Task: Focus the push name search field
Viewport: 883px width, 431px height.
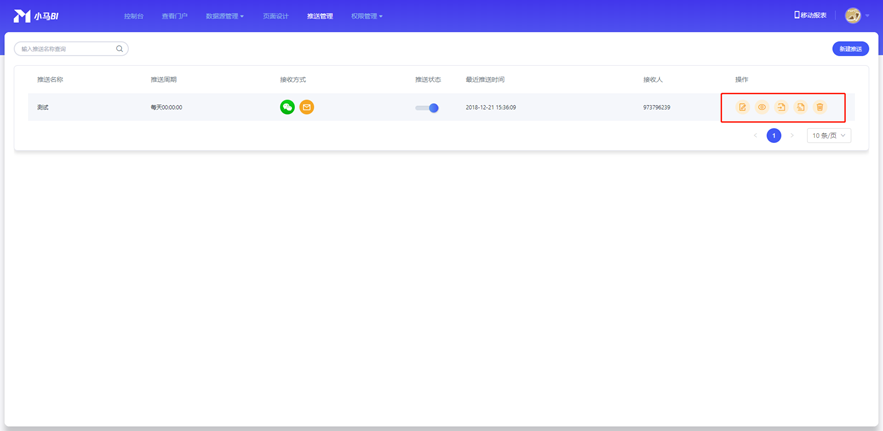Action: pos(65,49)
